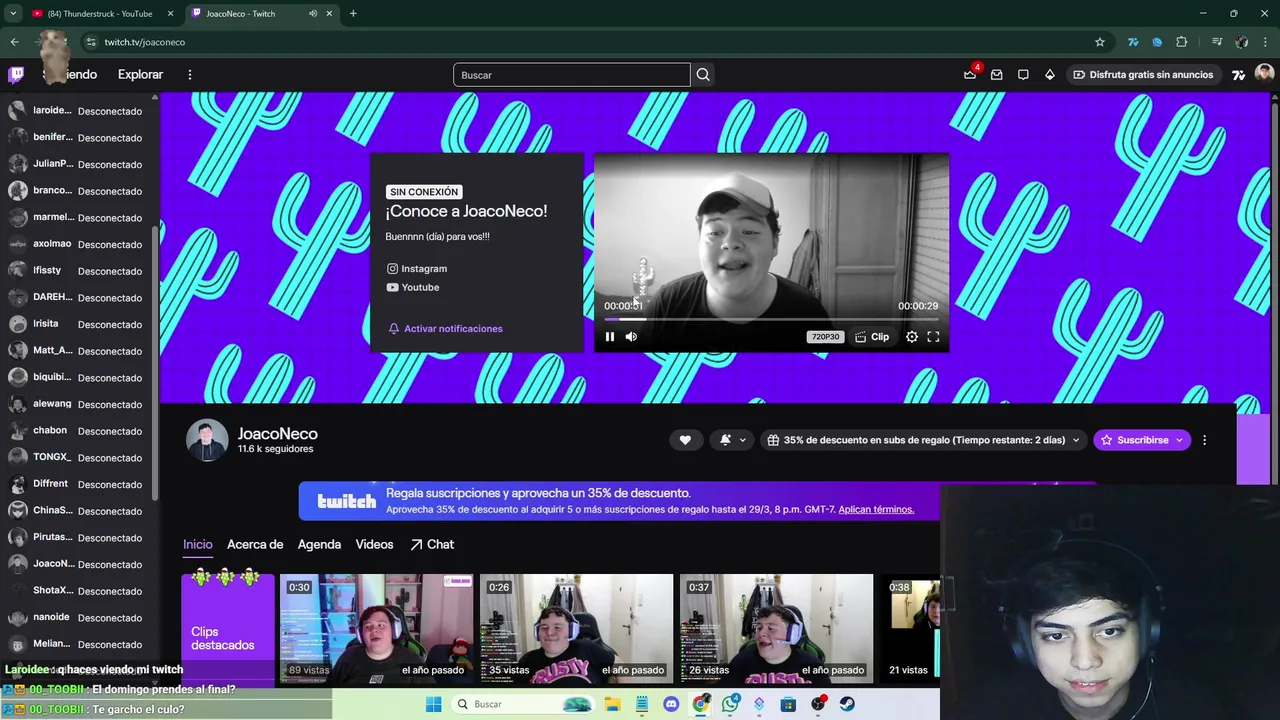Toggle follow with the heart button
This screenshot has width=1280, height=720.
(x=685, y=440)
